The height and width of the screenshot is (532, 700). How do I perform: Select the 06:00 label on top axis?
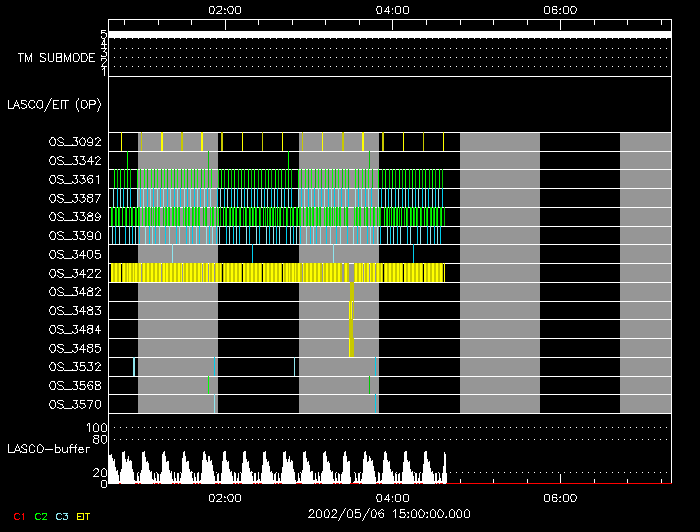[x=559, y=10]
